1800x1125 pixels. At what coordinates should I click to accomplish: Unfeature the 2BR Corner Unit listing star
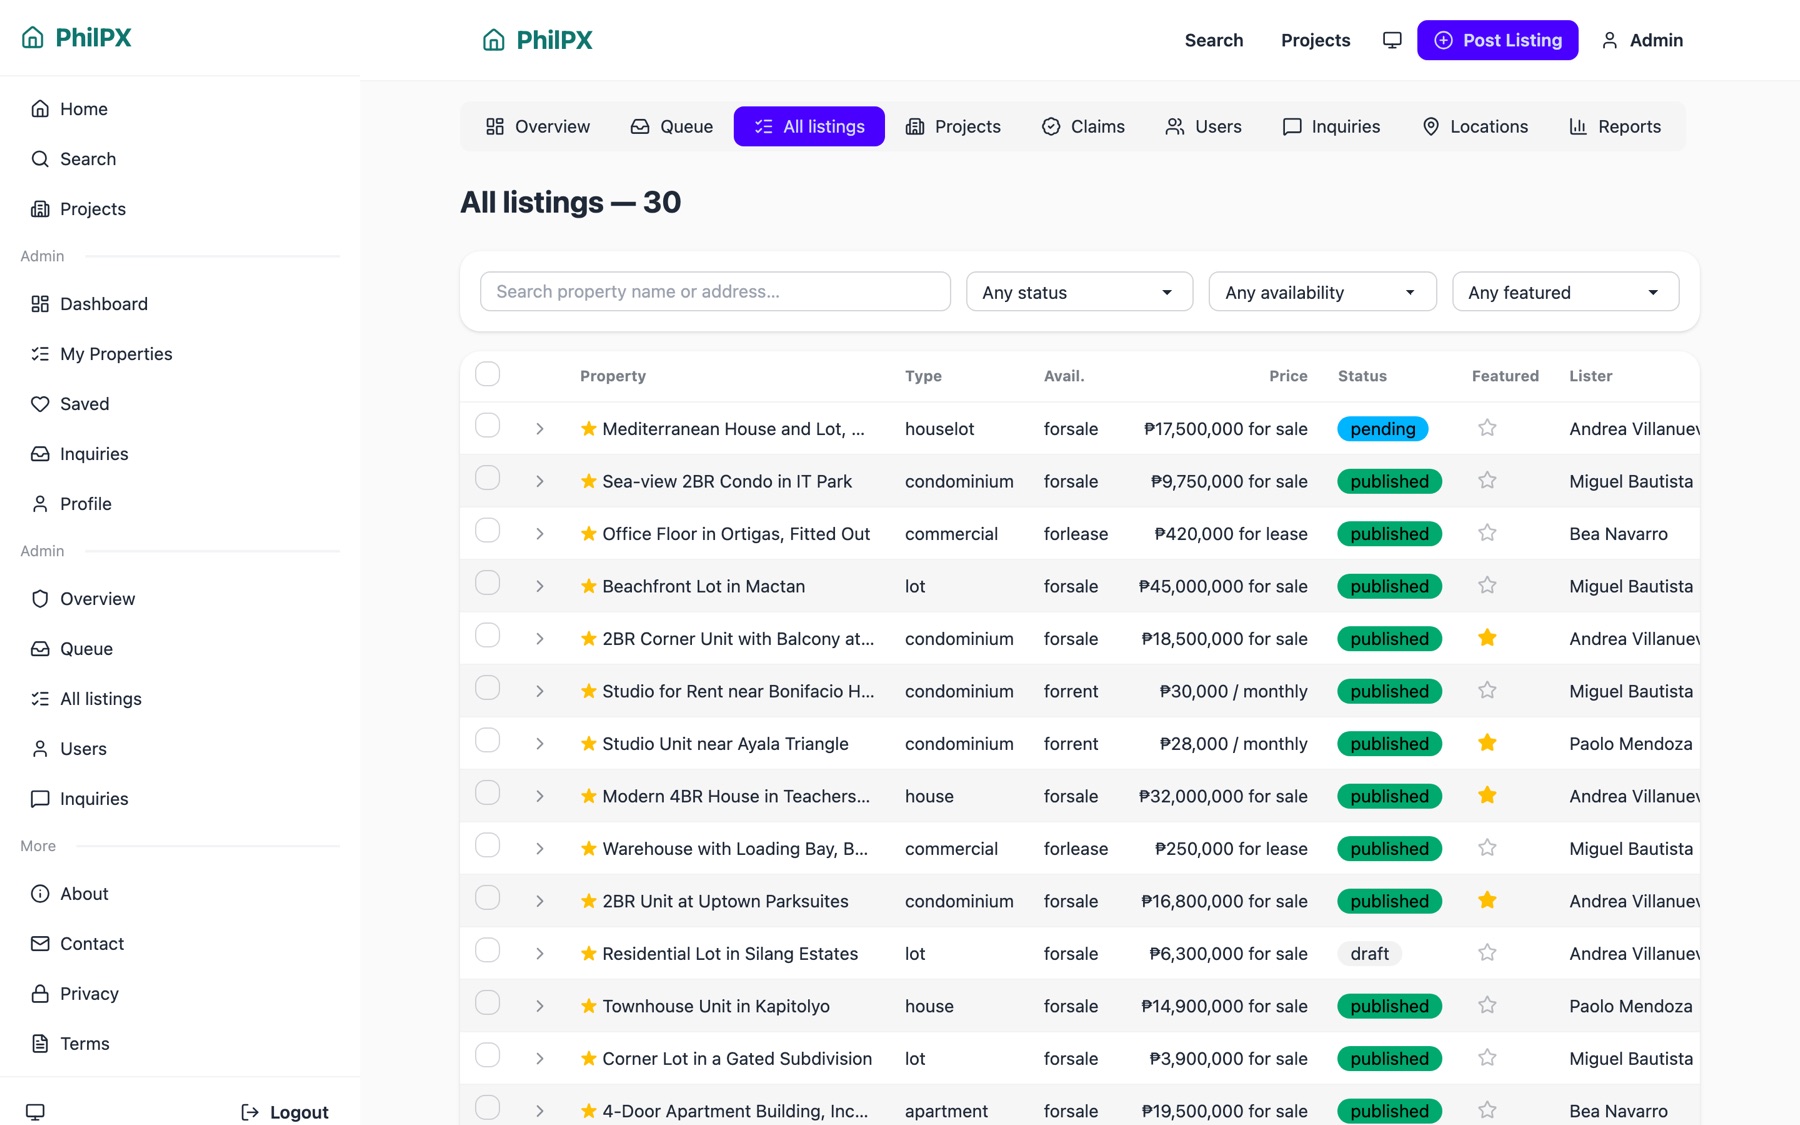point(1487,638)
